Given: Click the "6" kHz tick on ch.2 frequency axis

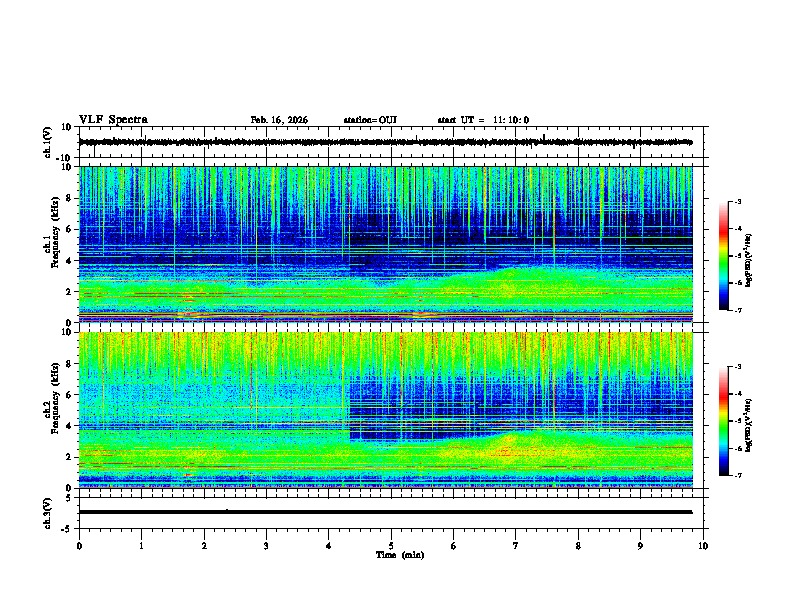Looking at the screenshot, I should click(70, 395).
